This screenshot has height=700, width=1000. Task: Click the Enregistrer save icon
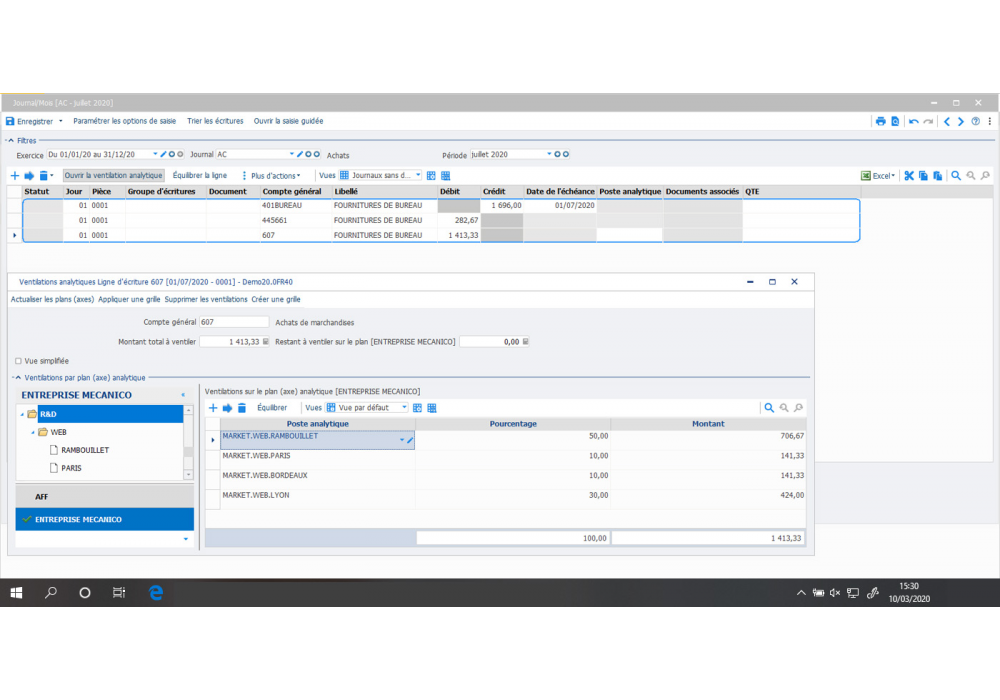11,121
